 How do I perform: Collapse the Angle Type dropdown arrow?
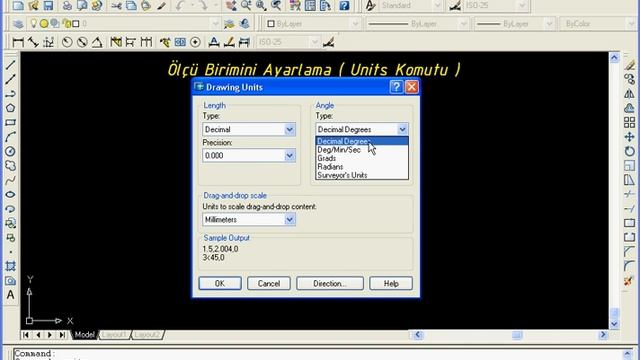point(402,129)
